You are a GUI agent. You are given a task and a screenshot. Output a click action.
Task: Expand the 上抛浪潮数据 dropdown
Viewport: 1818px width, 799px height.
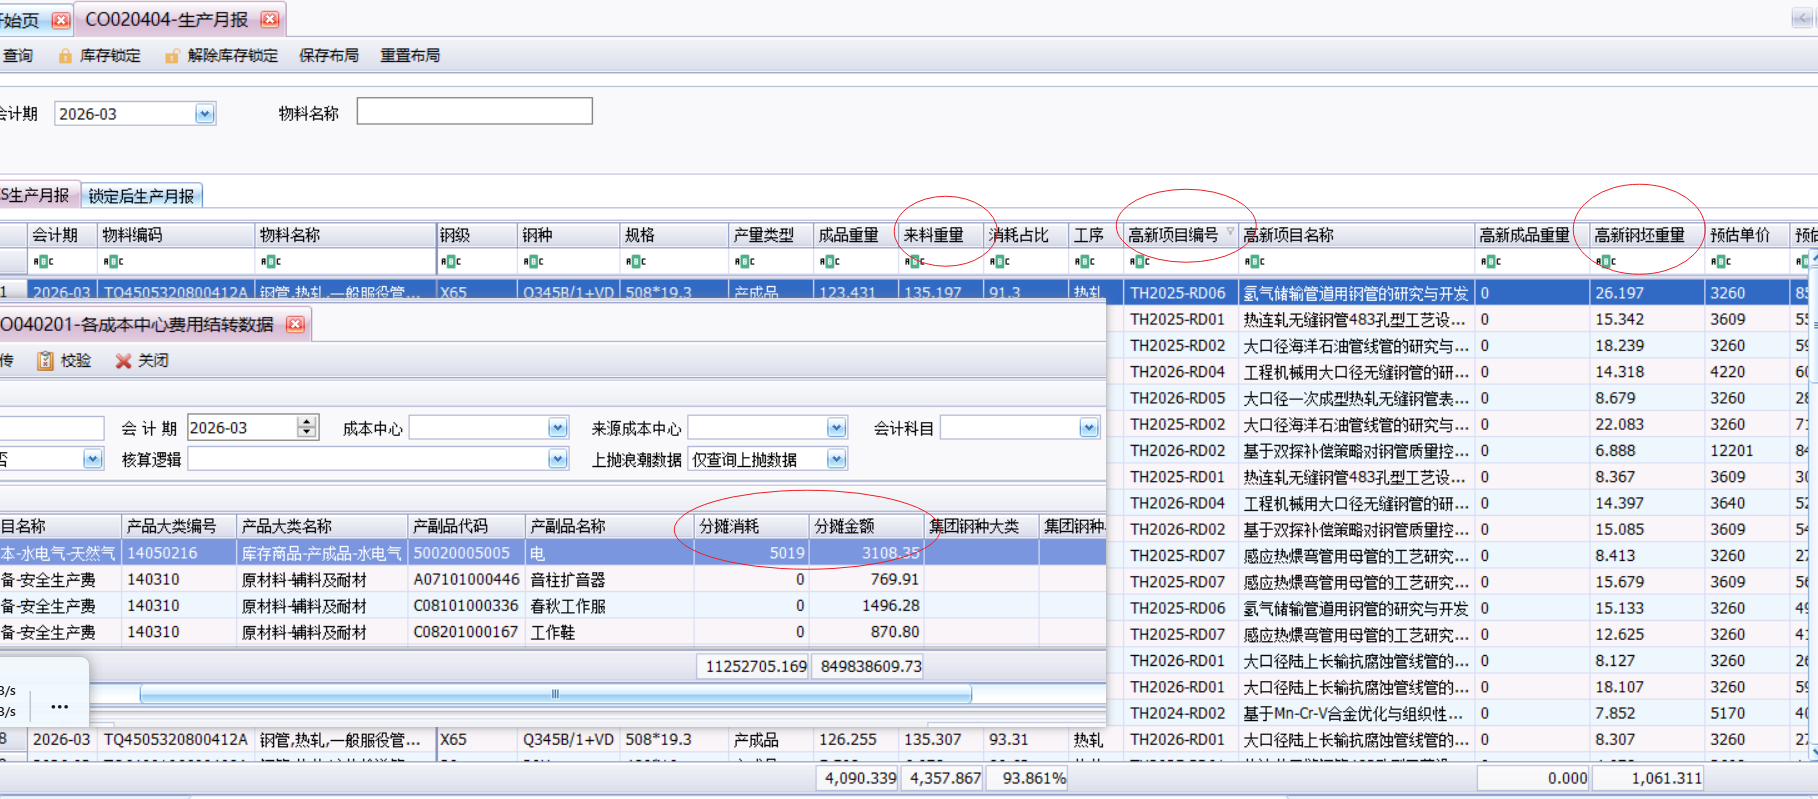click(837, 459)
